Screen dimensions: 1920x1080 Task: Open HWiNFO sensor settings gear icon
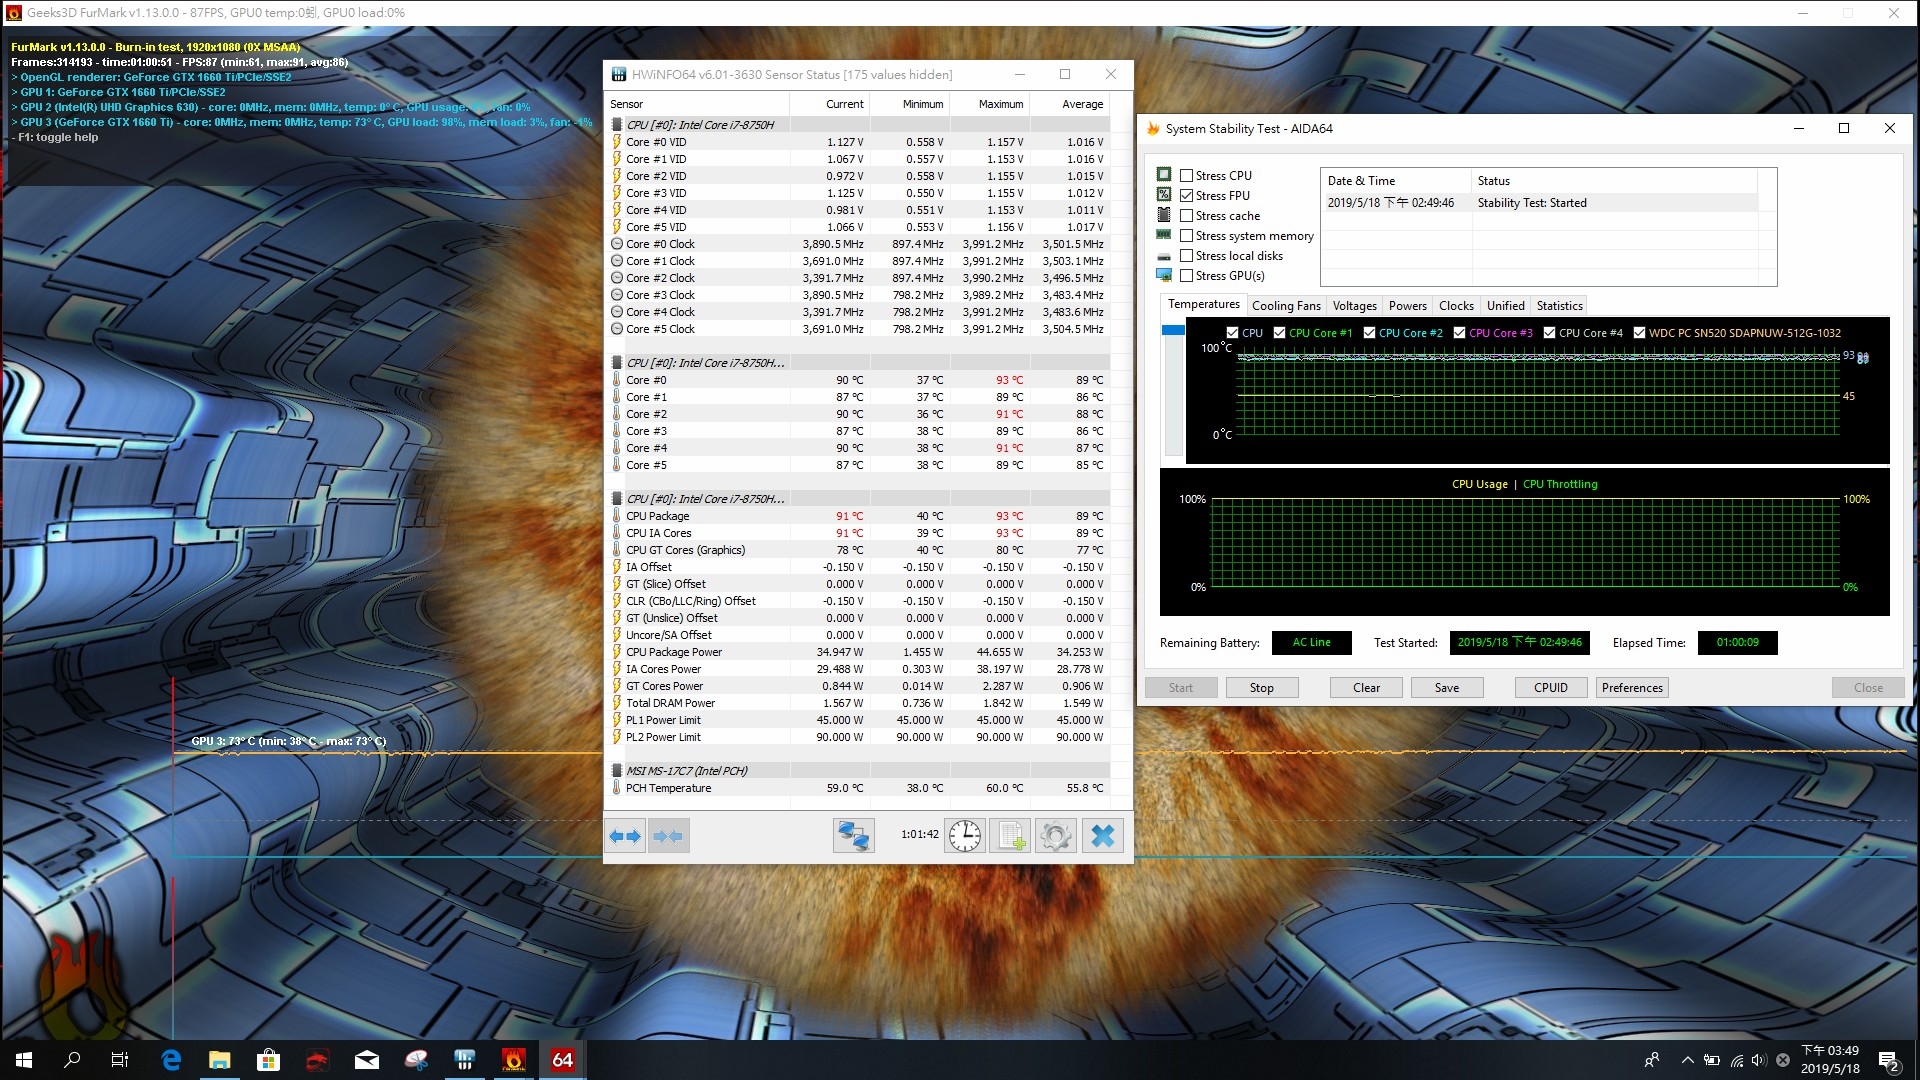(1055, 836)
